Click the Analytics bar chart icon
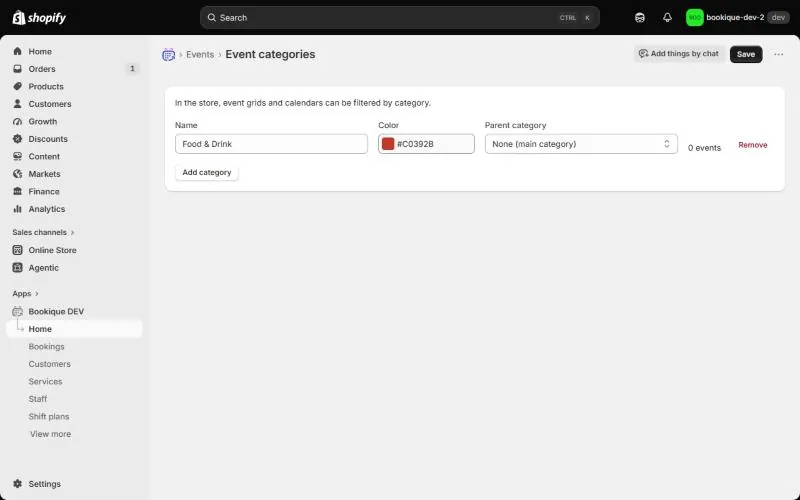 tap(17, 209)
